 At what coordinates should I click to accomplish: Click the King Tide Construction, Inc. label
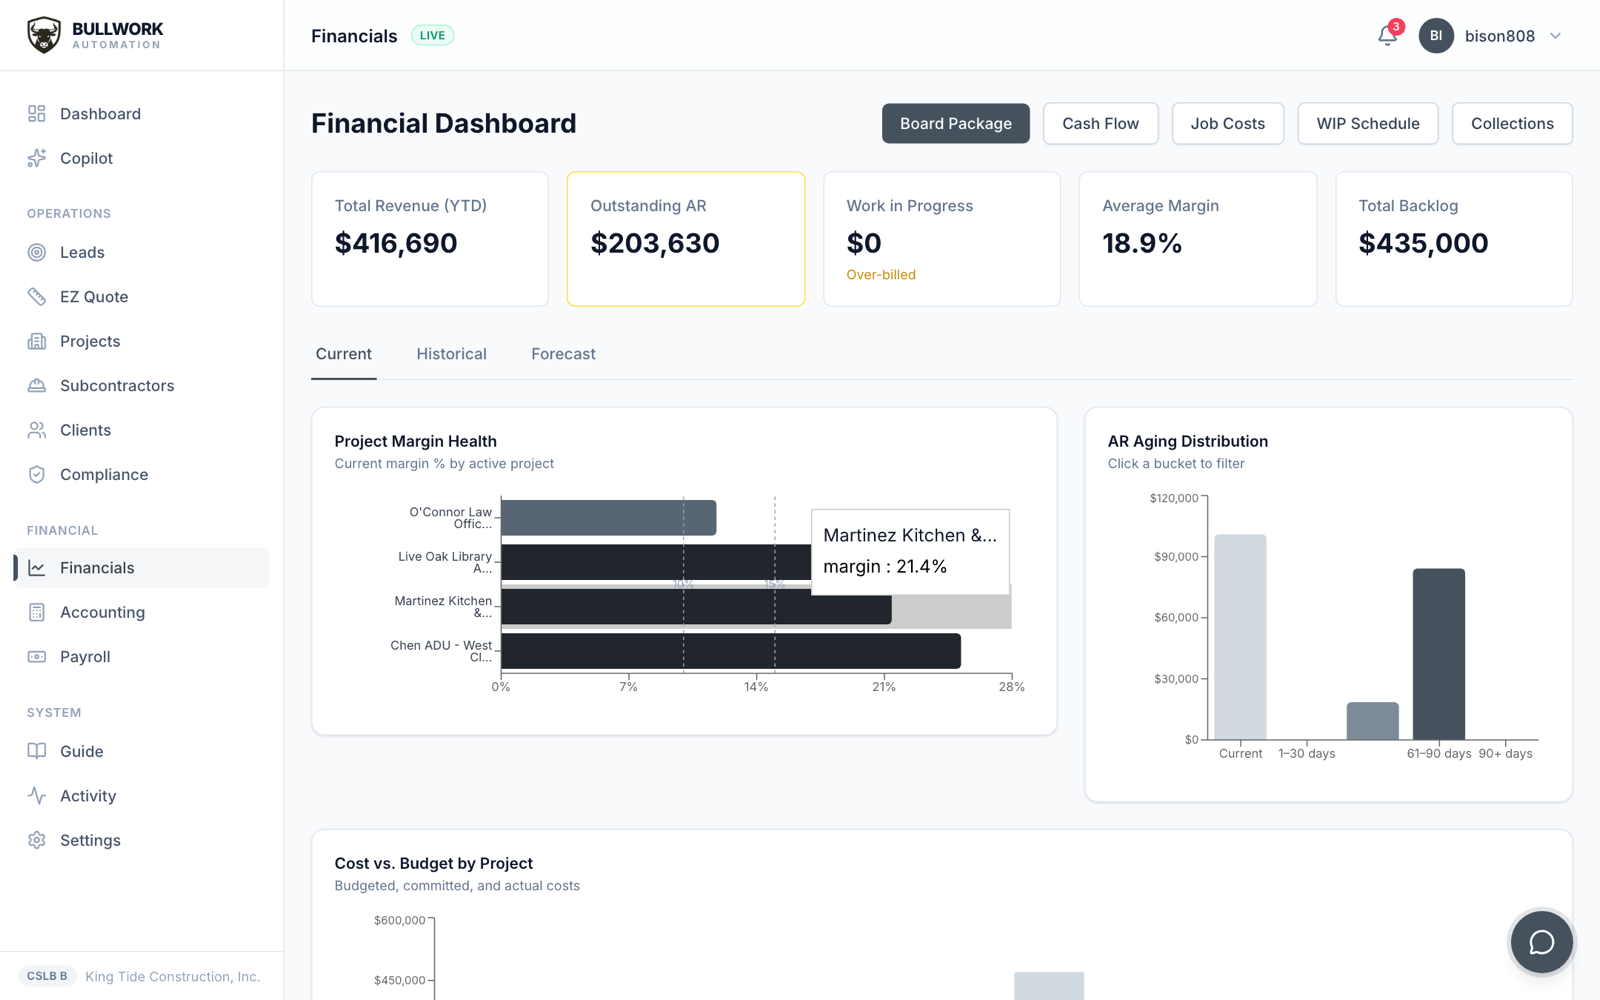pyautogui.click(x=172, y=977)
